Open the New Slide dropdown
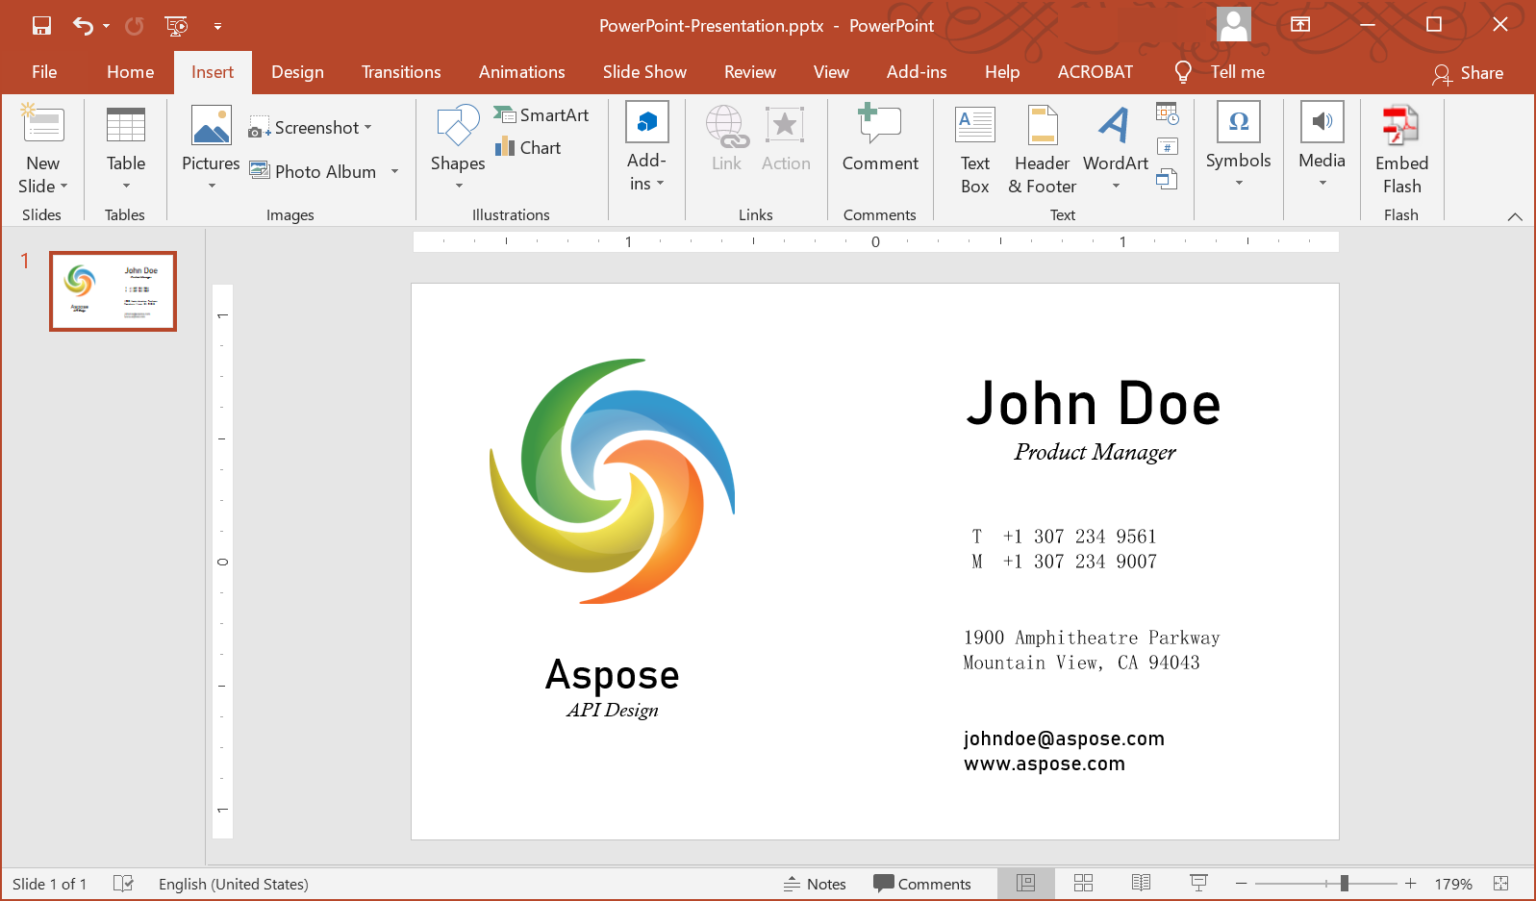The width and height of the screenshot is (1536, 901). point(42,185)
